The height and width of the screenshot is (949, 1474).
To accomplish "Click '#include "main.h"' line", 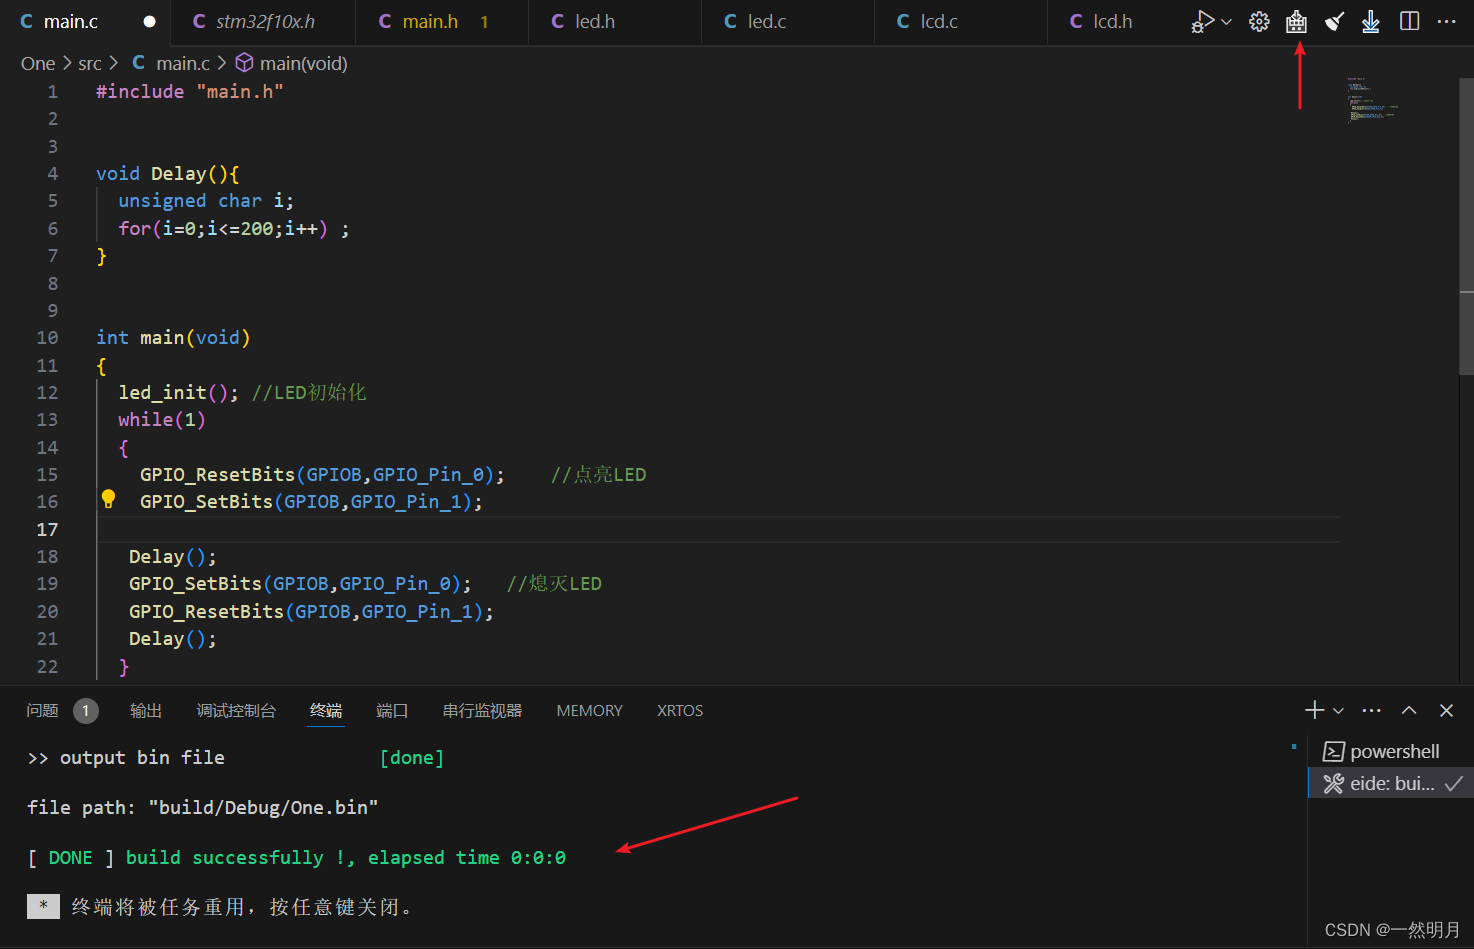I will pos(190,92).
